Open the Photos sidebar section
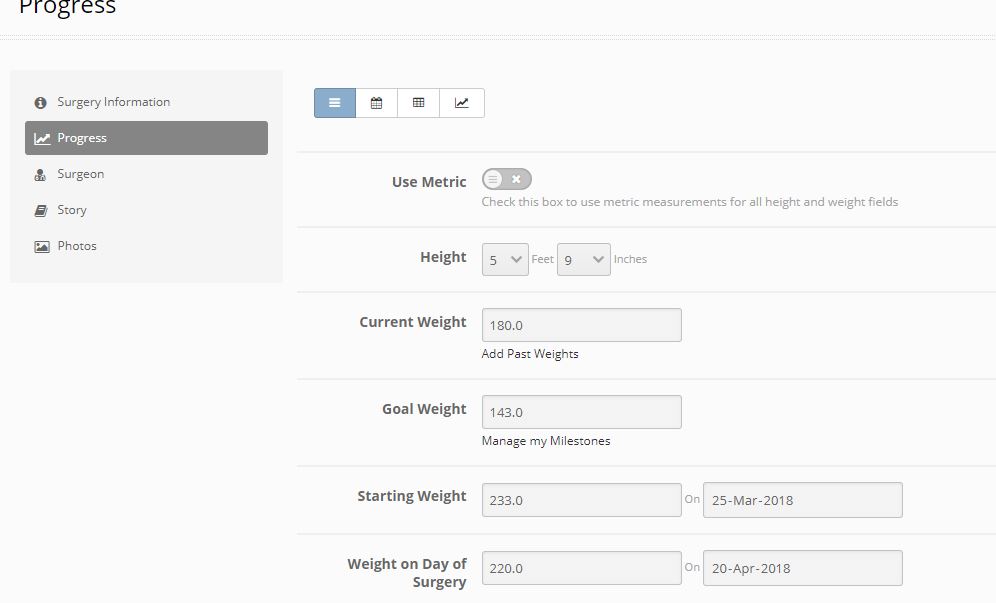996x603 pixels. (x=146, y=246)
